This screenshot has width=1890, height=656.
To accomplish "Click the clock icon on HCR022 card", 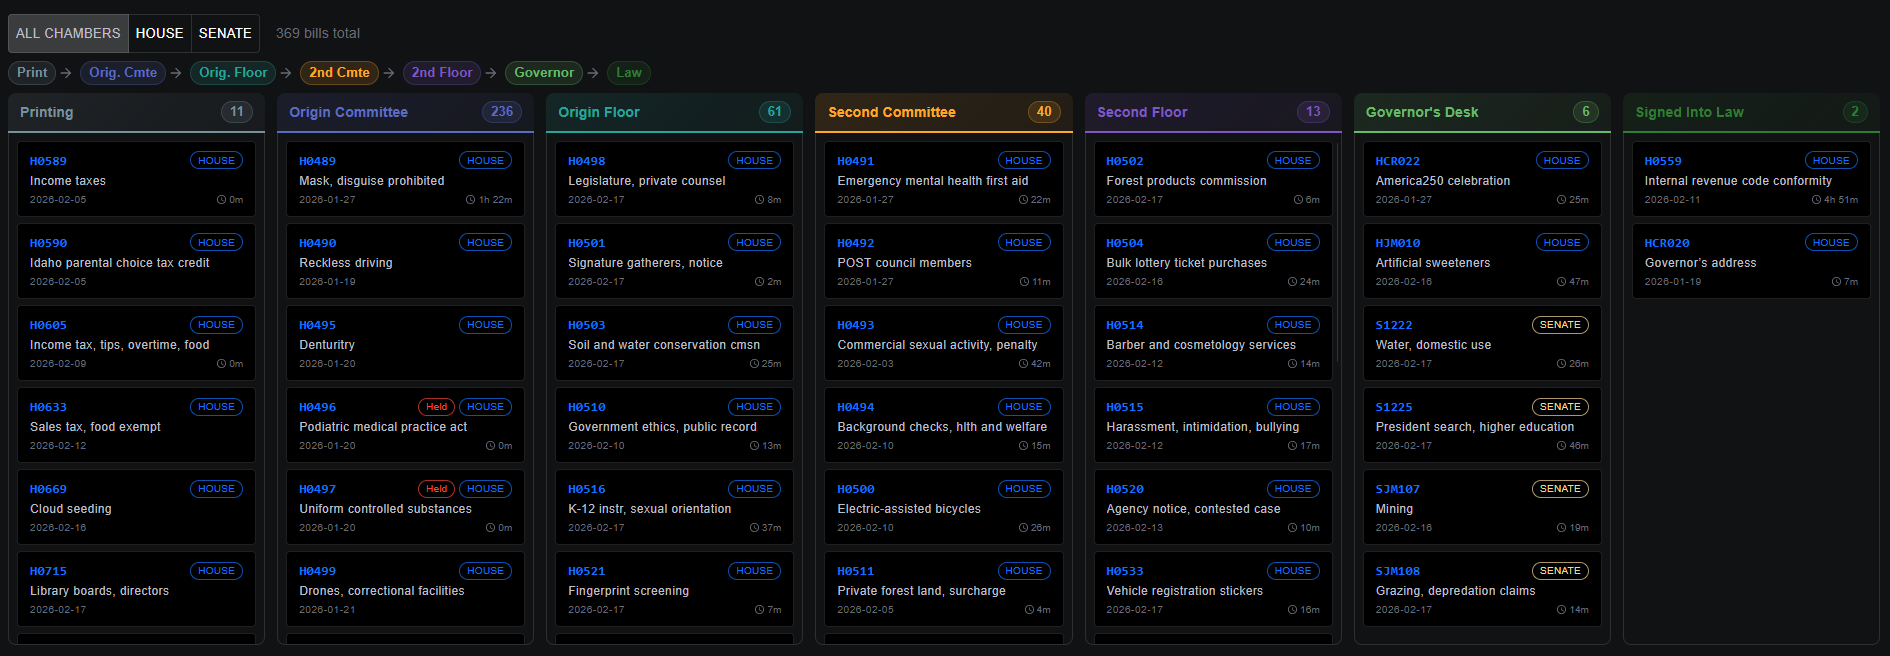I will coord(1561,200).
